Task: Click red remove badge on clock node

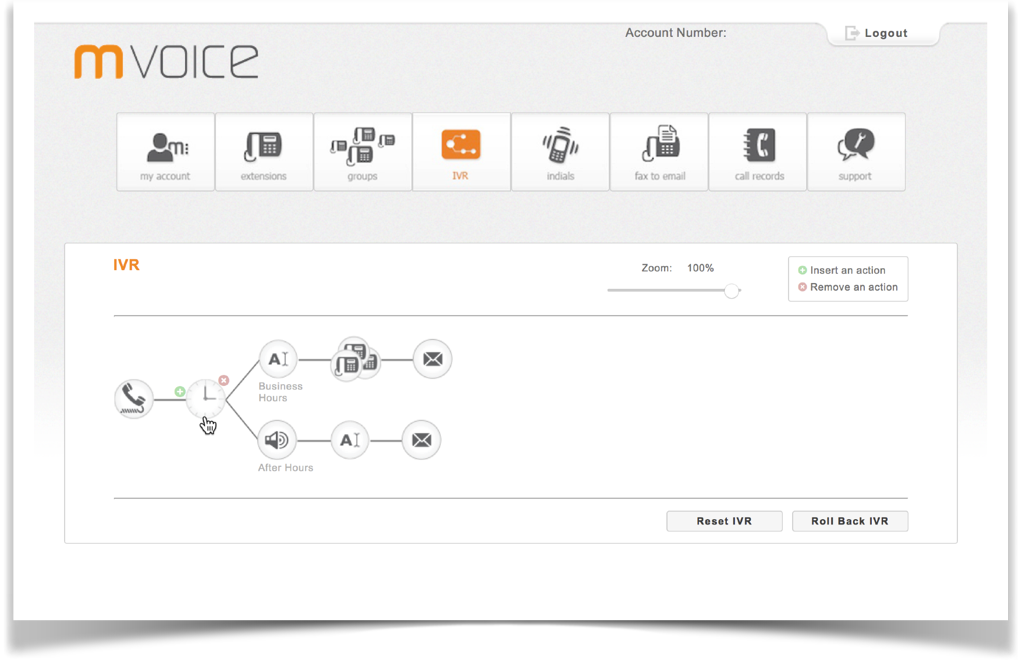Action: (x=224, y=381)
